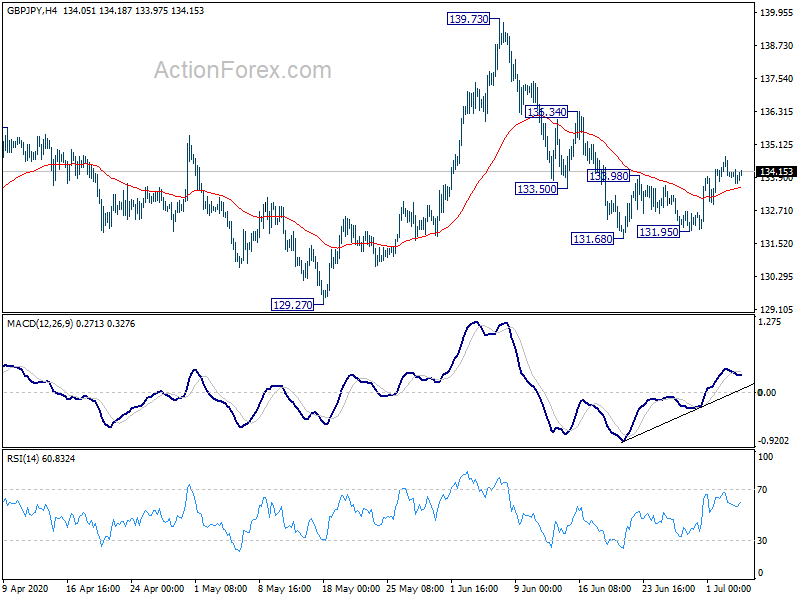Click the 136.340 price label
The width and height of the screenshot is (800, 600).
point(546,112)
